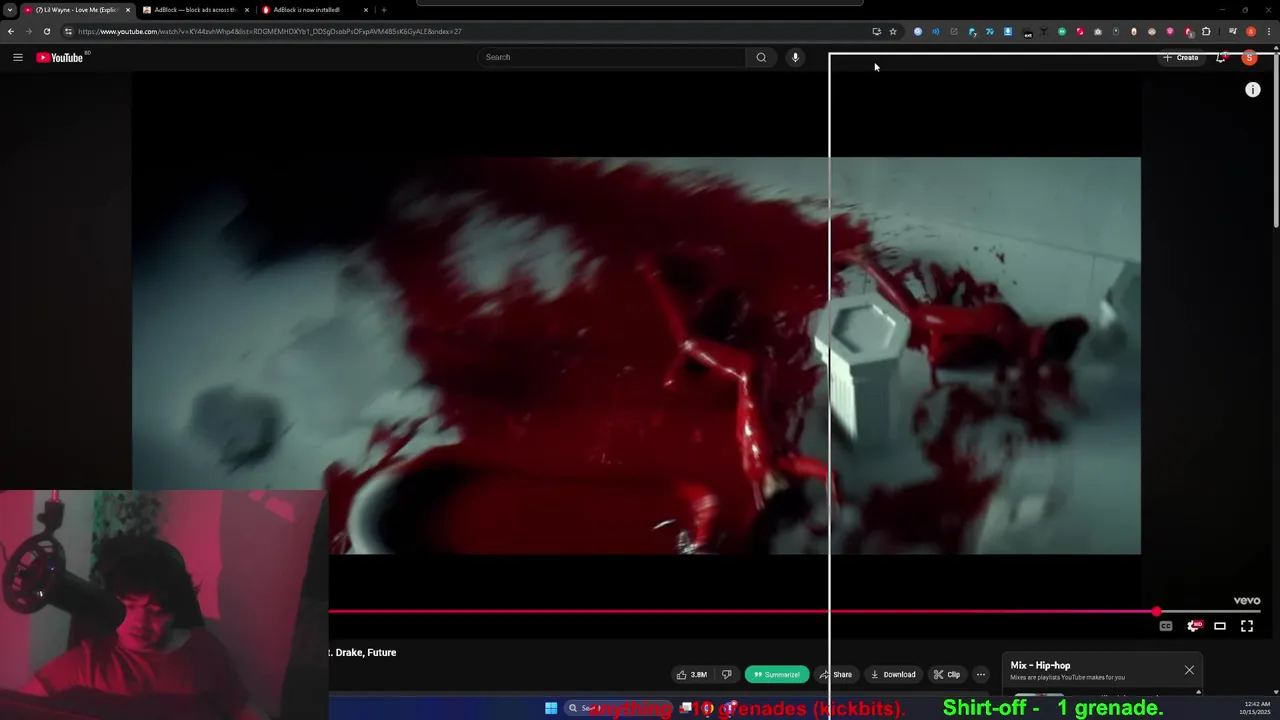Create a Clip of the video
Screen dimensions: 1280x720
(x=947, y=674)
